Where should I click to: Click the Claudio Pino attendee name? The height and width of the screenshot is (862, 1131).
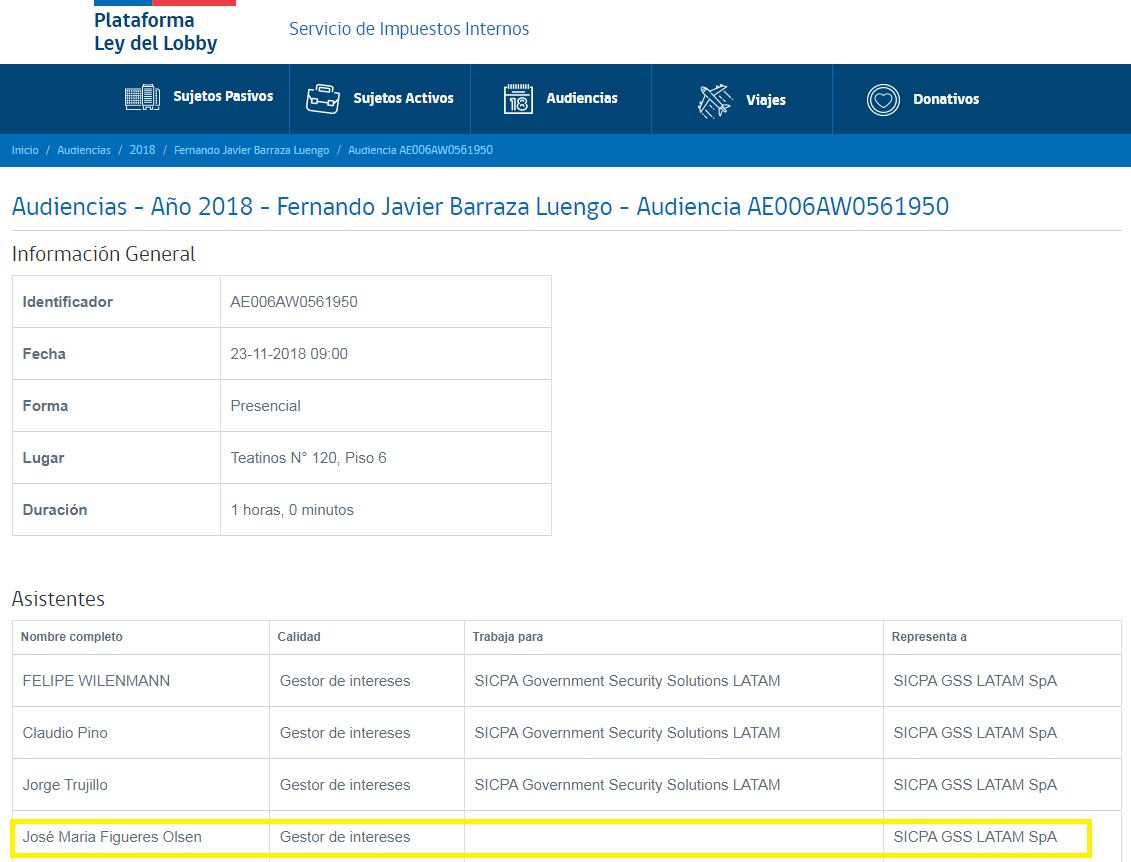click(65, 733)
